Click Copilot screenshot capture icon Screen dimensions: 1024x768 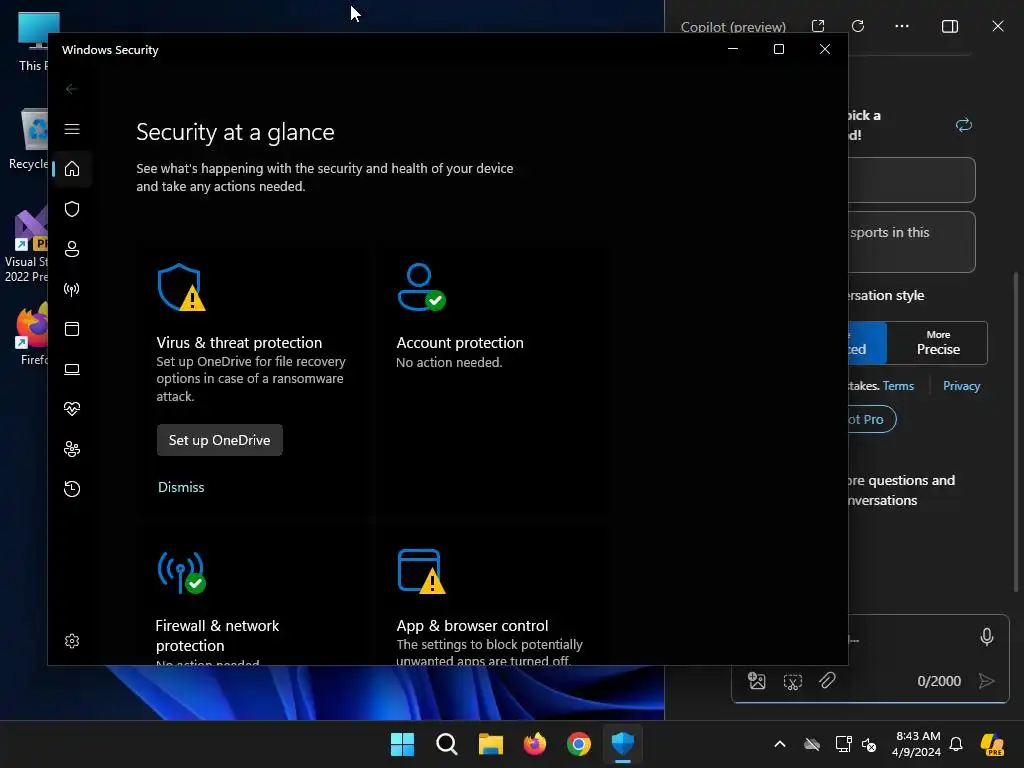click(792, 682)
